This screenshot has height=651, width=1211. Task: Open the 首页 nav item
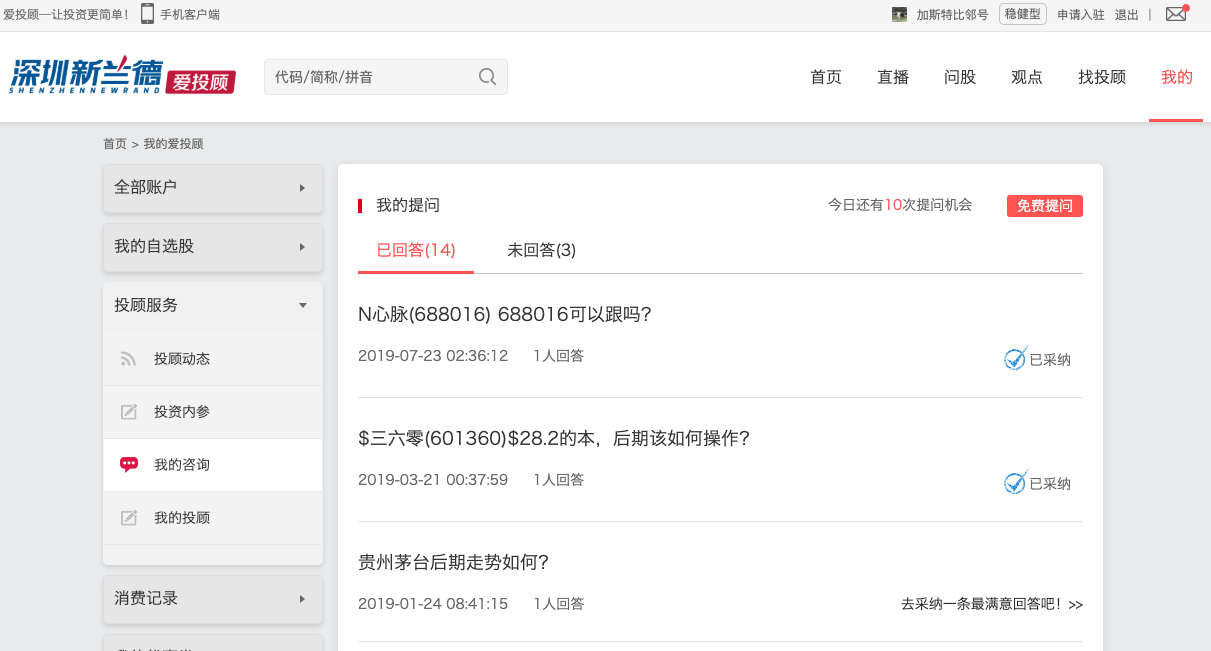(x=826, y=77)
